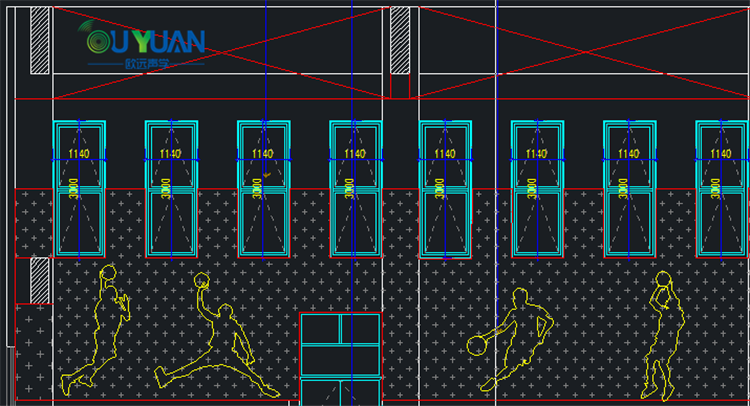The image size is (750, 406).
Task: Click the 1140 label in first window
Action: [78, 154]
